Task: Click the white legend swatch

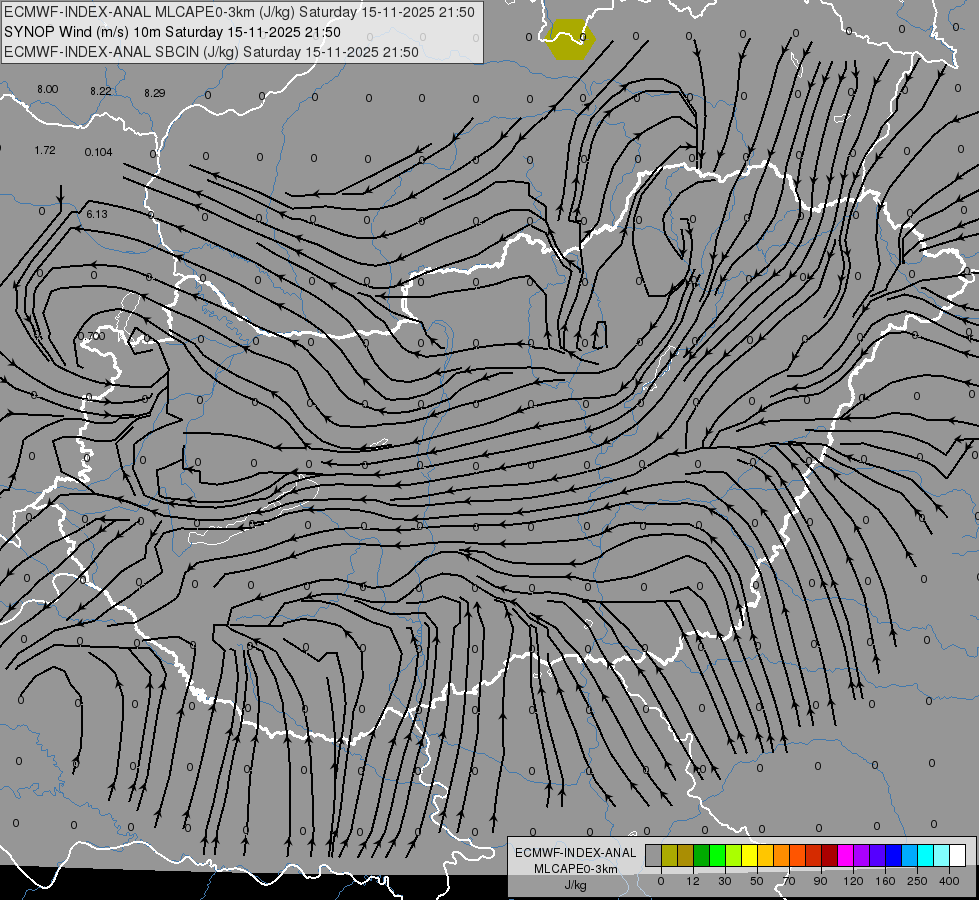Action: (958, 856)
